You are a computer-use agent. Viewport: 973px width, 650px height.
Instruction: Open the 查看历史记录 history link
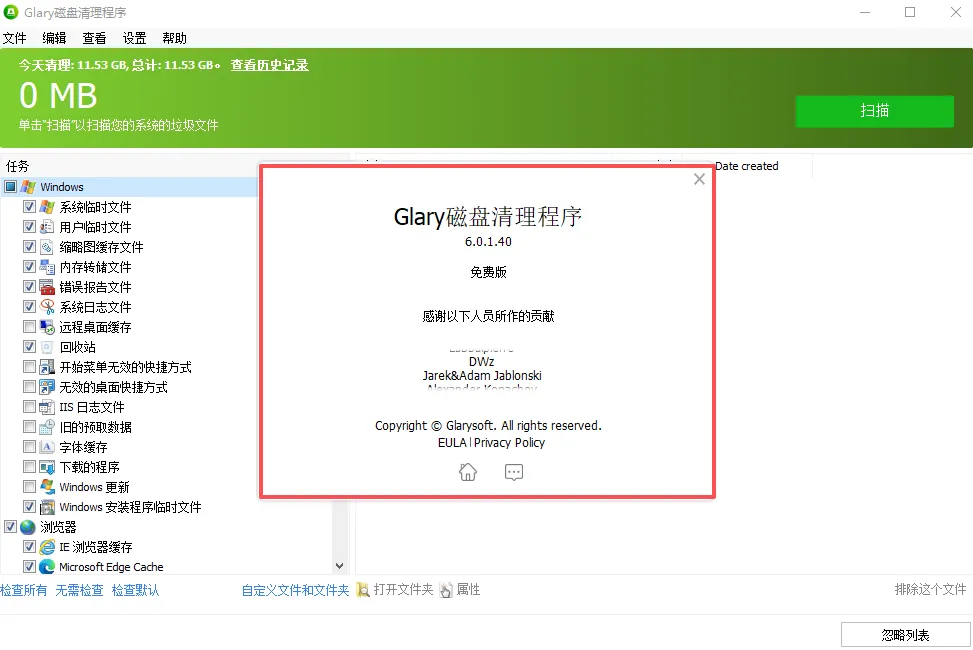[269, 65]
